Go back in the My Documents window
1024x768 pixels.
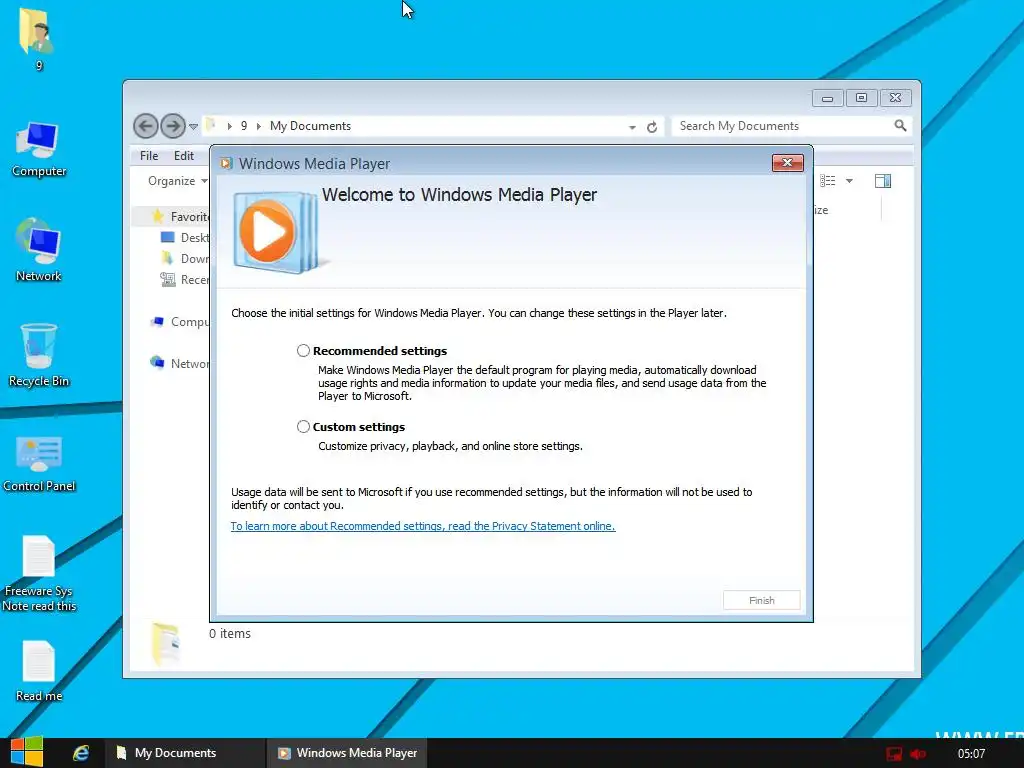[146, 126]
